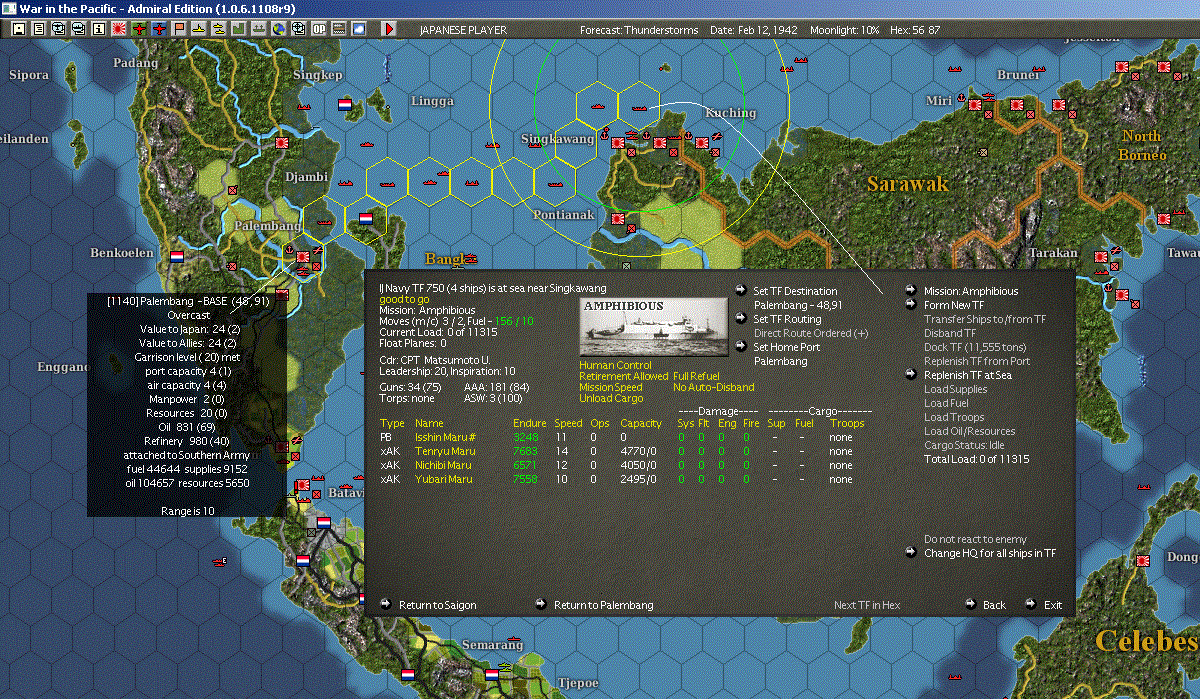
Task: Click the Kuching map label
Action: (x=731, y=113)
